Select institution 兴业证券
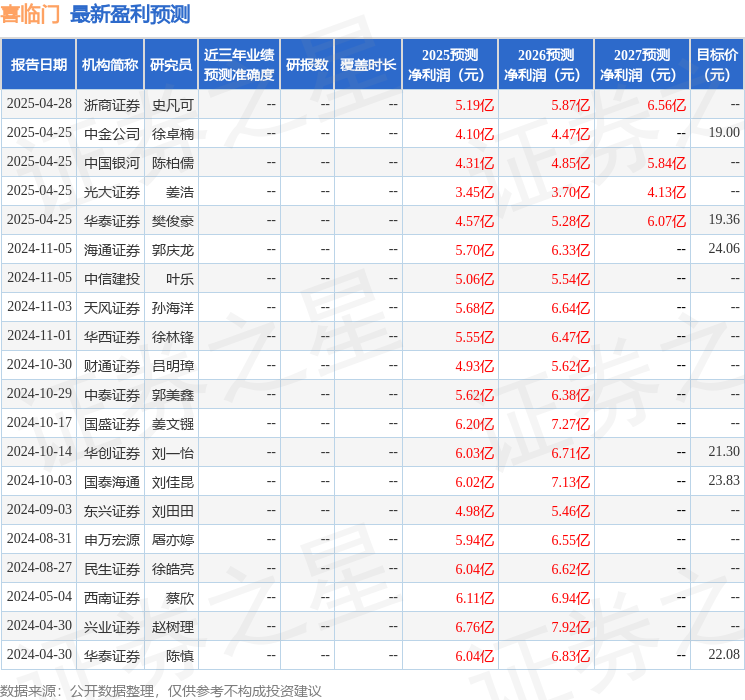This screenshot has height=700, width=745. (112, 627)
